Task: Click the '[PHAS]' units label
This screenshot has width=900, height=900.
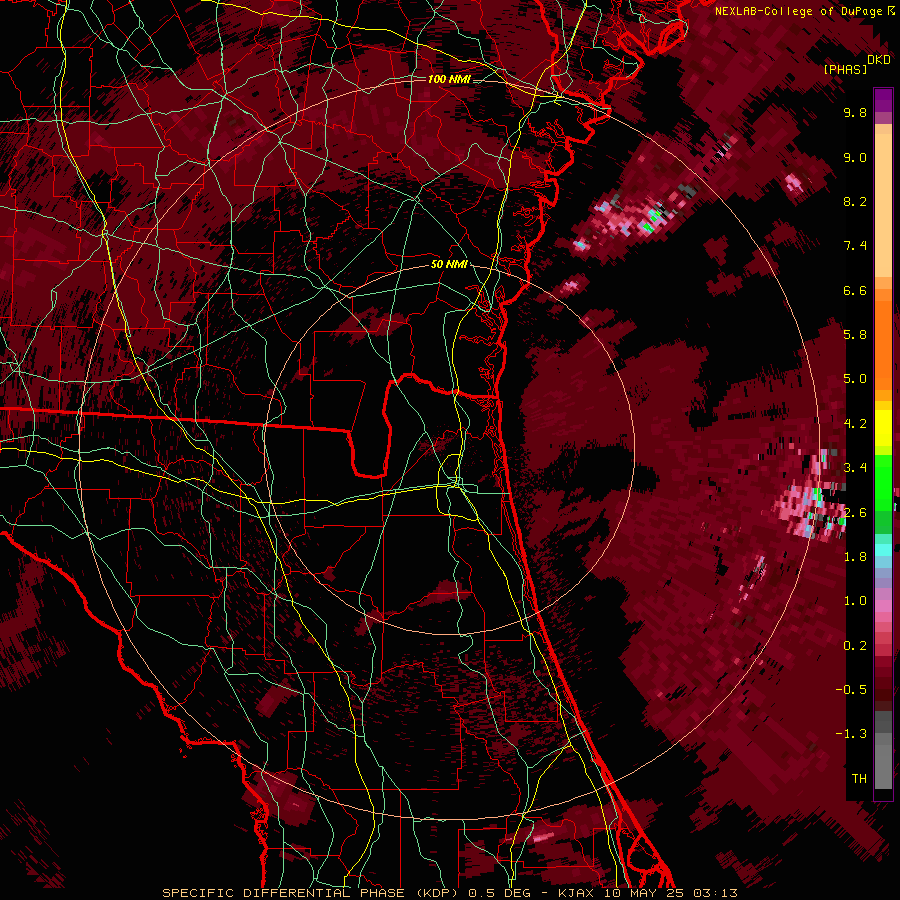Action: point(845,70)
